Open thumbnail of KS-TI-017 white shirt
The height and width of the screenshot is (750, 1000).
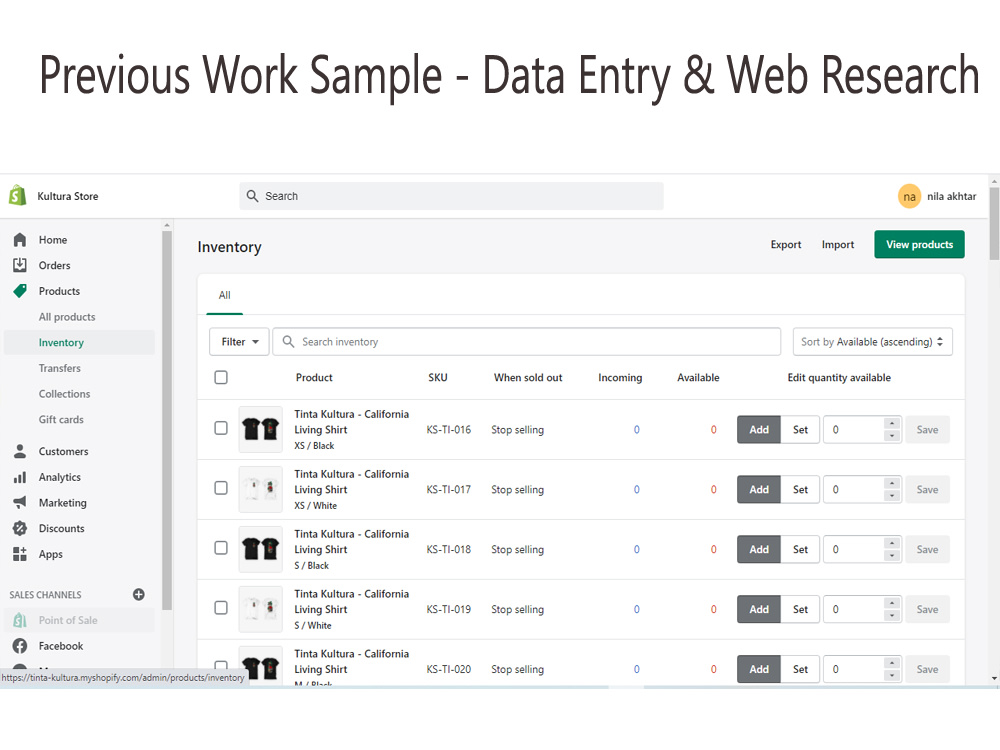pyautogui.click(x=260, y=489)
